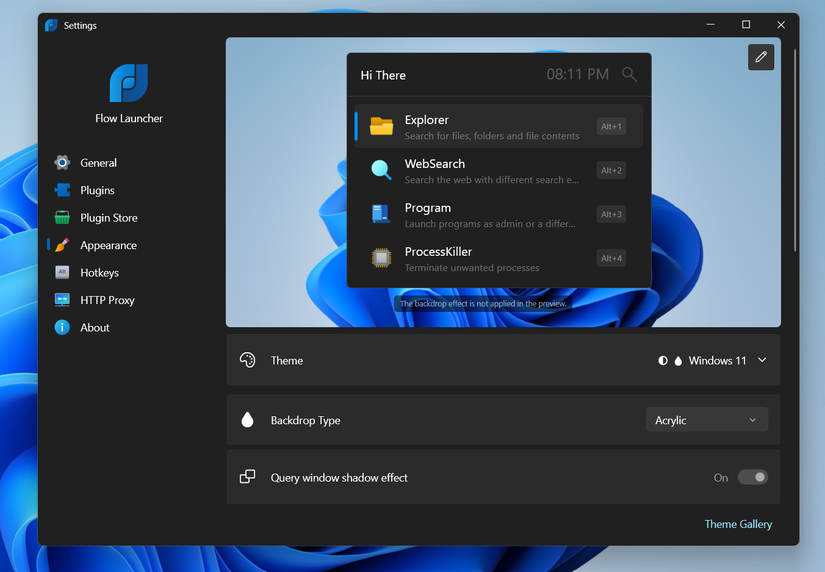825x572 pixels.
Task: Select the ProcessKiller result title
Action: pos(438,252)
